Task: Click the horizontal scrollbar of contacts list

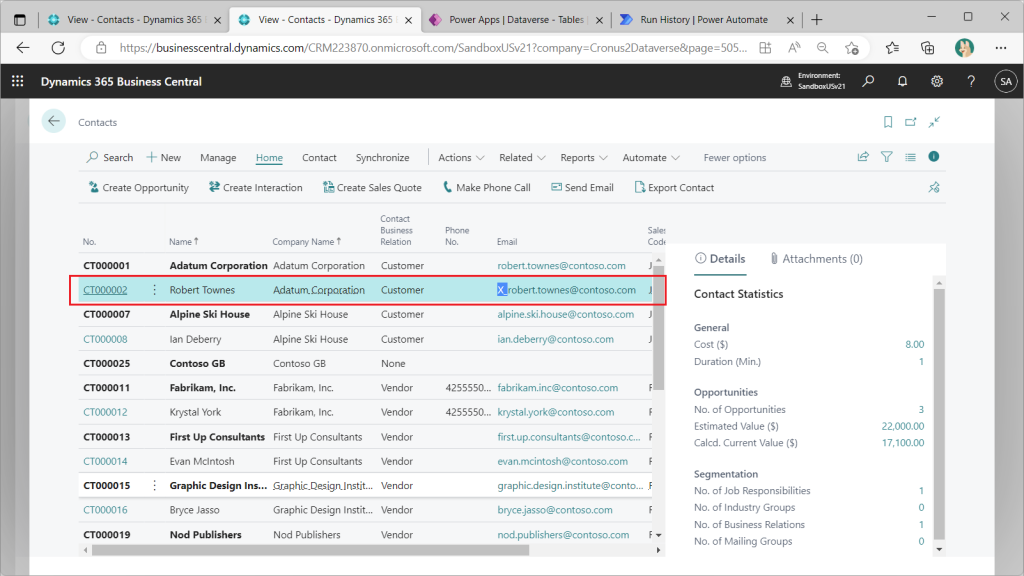Action: (x=310, y=550)
